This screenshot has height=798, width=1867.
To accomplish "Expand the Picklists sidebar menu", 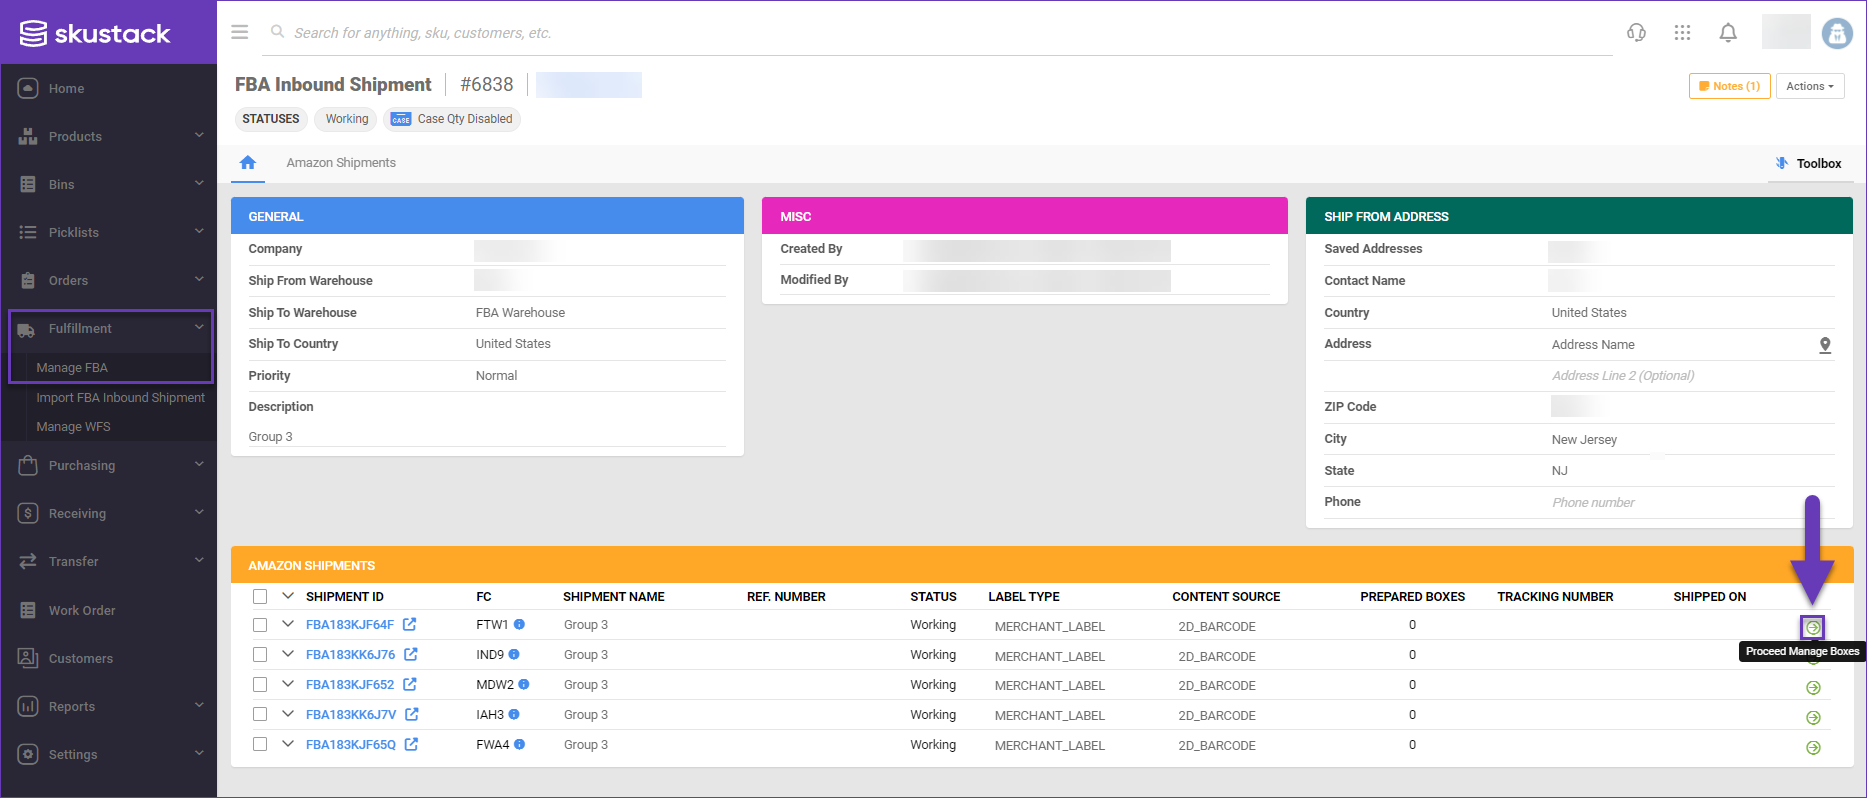I will click(x=109, y=232).
